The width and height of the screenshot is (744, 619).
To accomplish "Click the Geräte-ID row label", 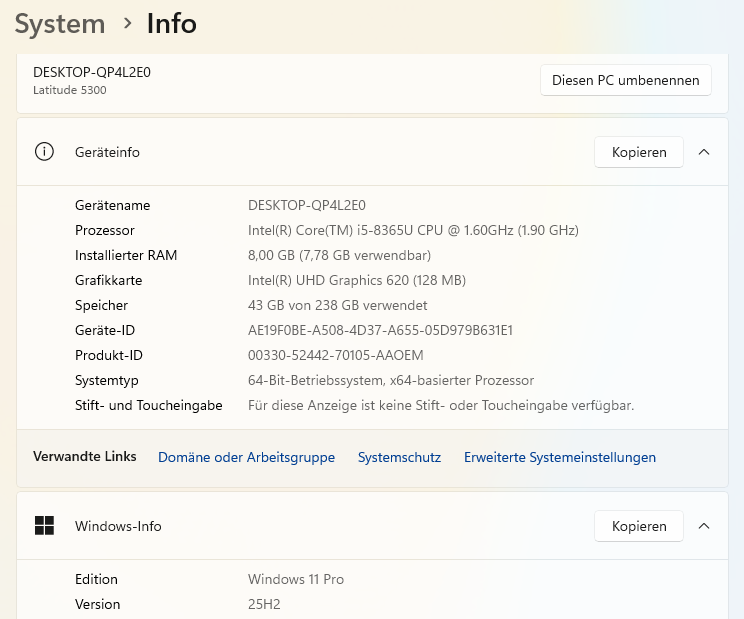I will click(105, 330).
